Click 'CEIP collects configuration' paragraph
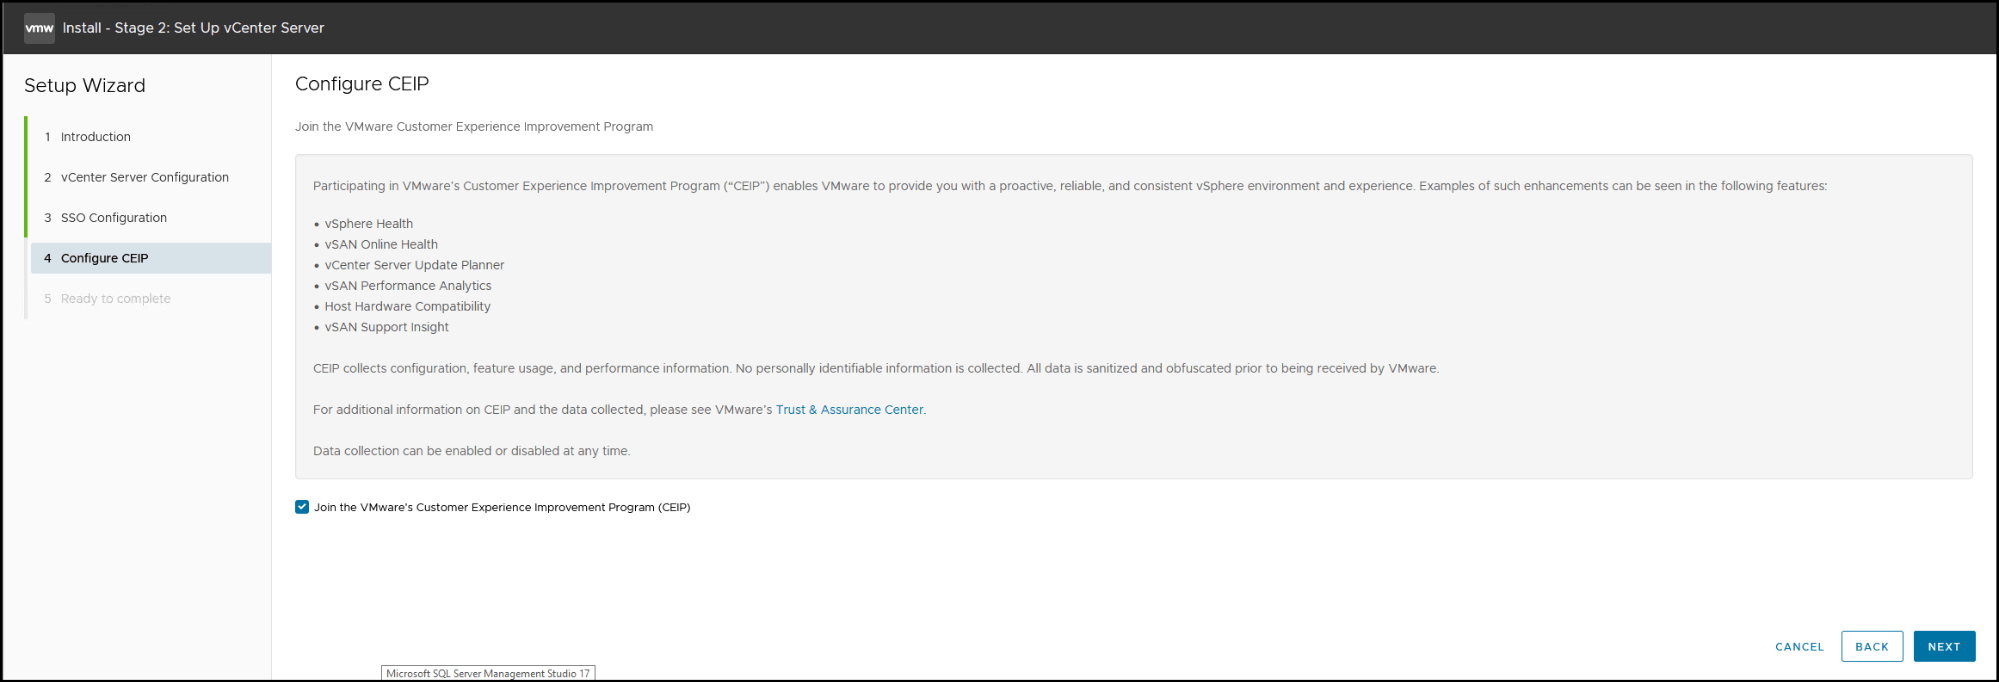1999x683 pixels. pos(876,369)
